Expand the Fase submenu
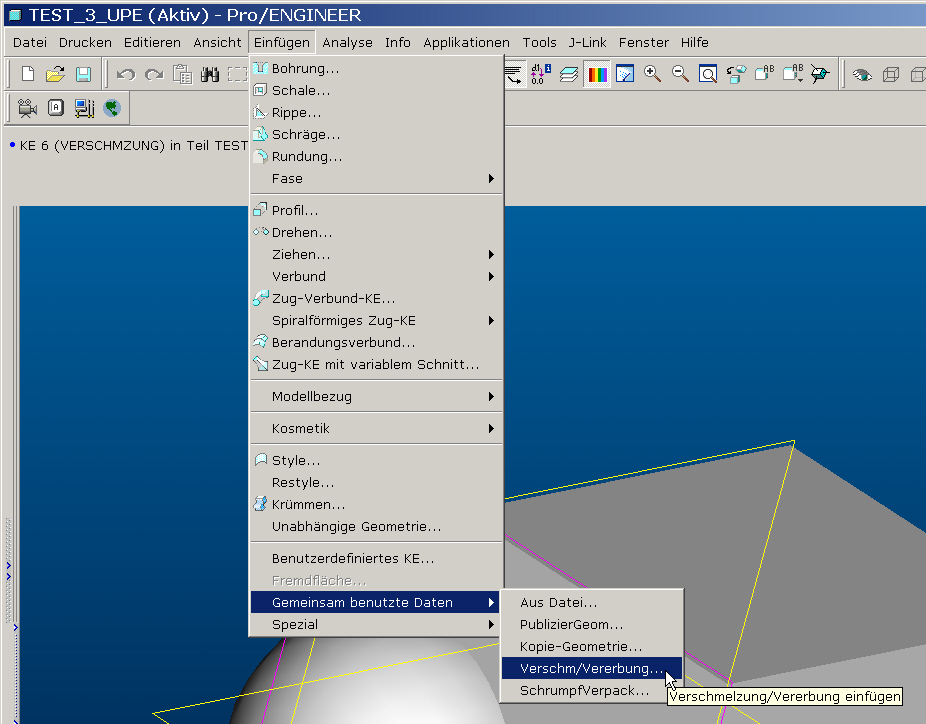Screen dimensions: 926x724 pos(376,178)
